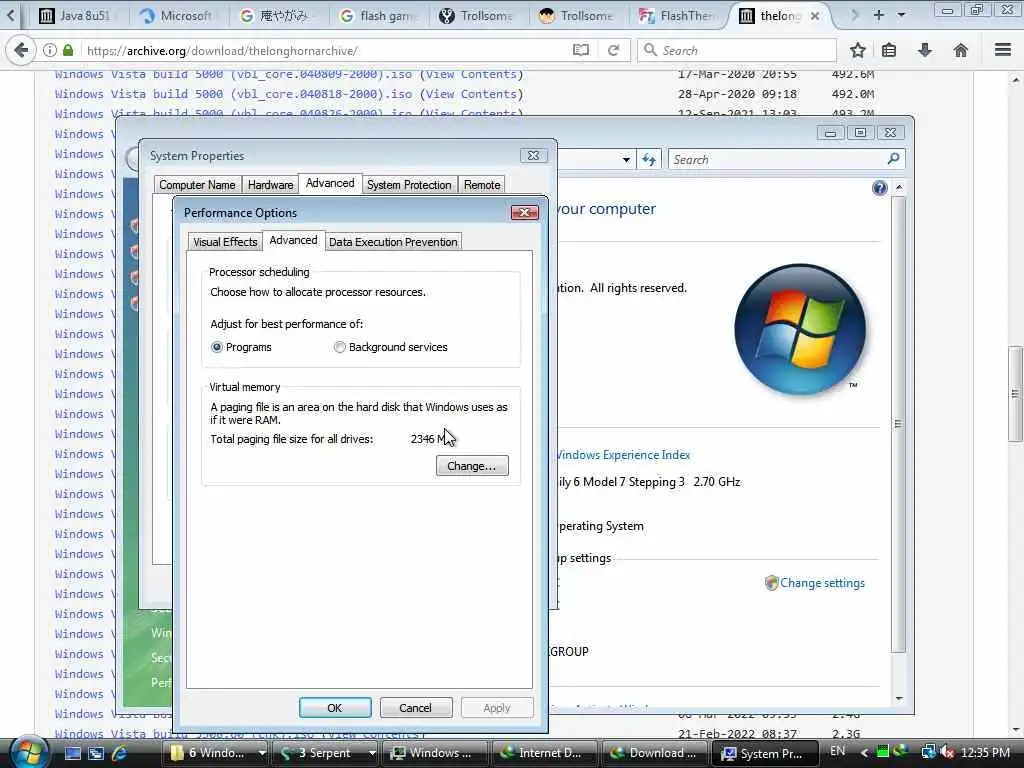Click the System window Search field
Image resolution: width=1024 pixels, height=768 pixels.
[x=777, y=159]
